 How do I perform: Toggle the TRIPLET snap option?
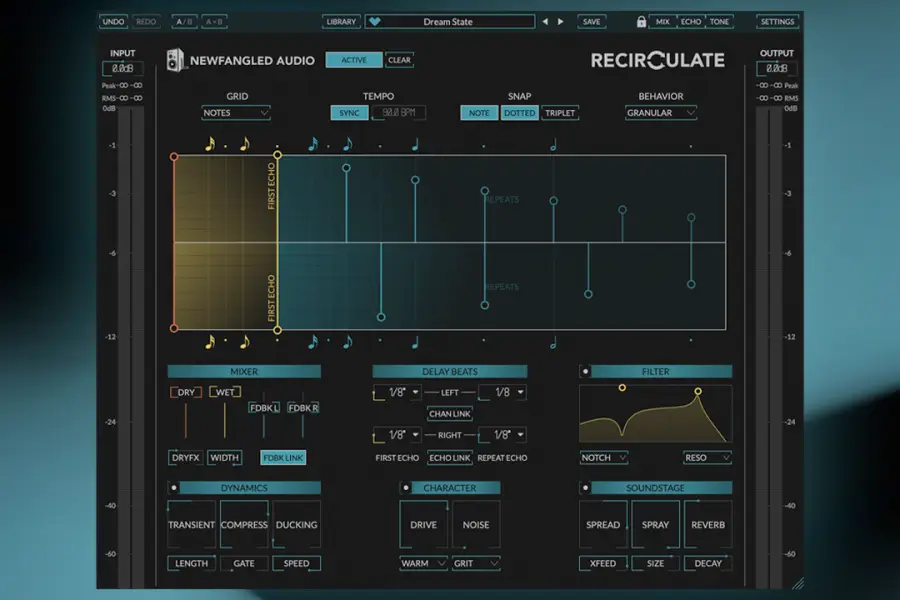560,113
